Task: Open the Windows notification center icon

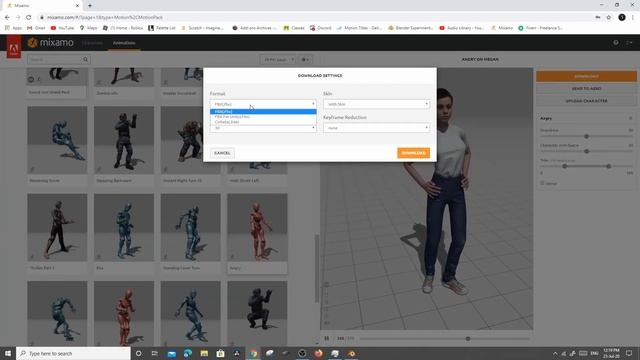Action: pos(629,353)
